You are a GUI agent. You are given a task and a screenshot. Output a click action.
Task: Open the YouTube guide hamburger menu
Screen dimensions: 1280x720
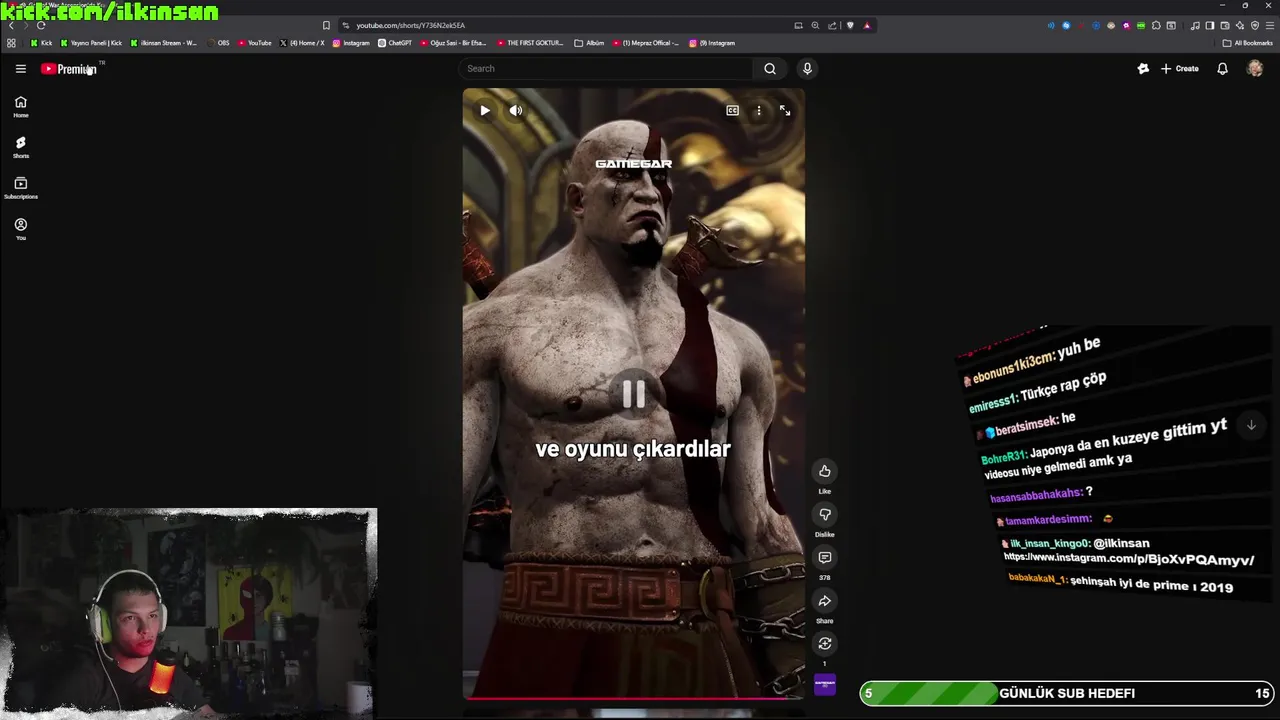click(x=20, y=68)
